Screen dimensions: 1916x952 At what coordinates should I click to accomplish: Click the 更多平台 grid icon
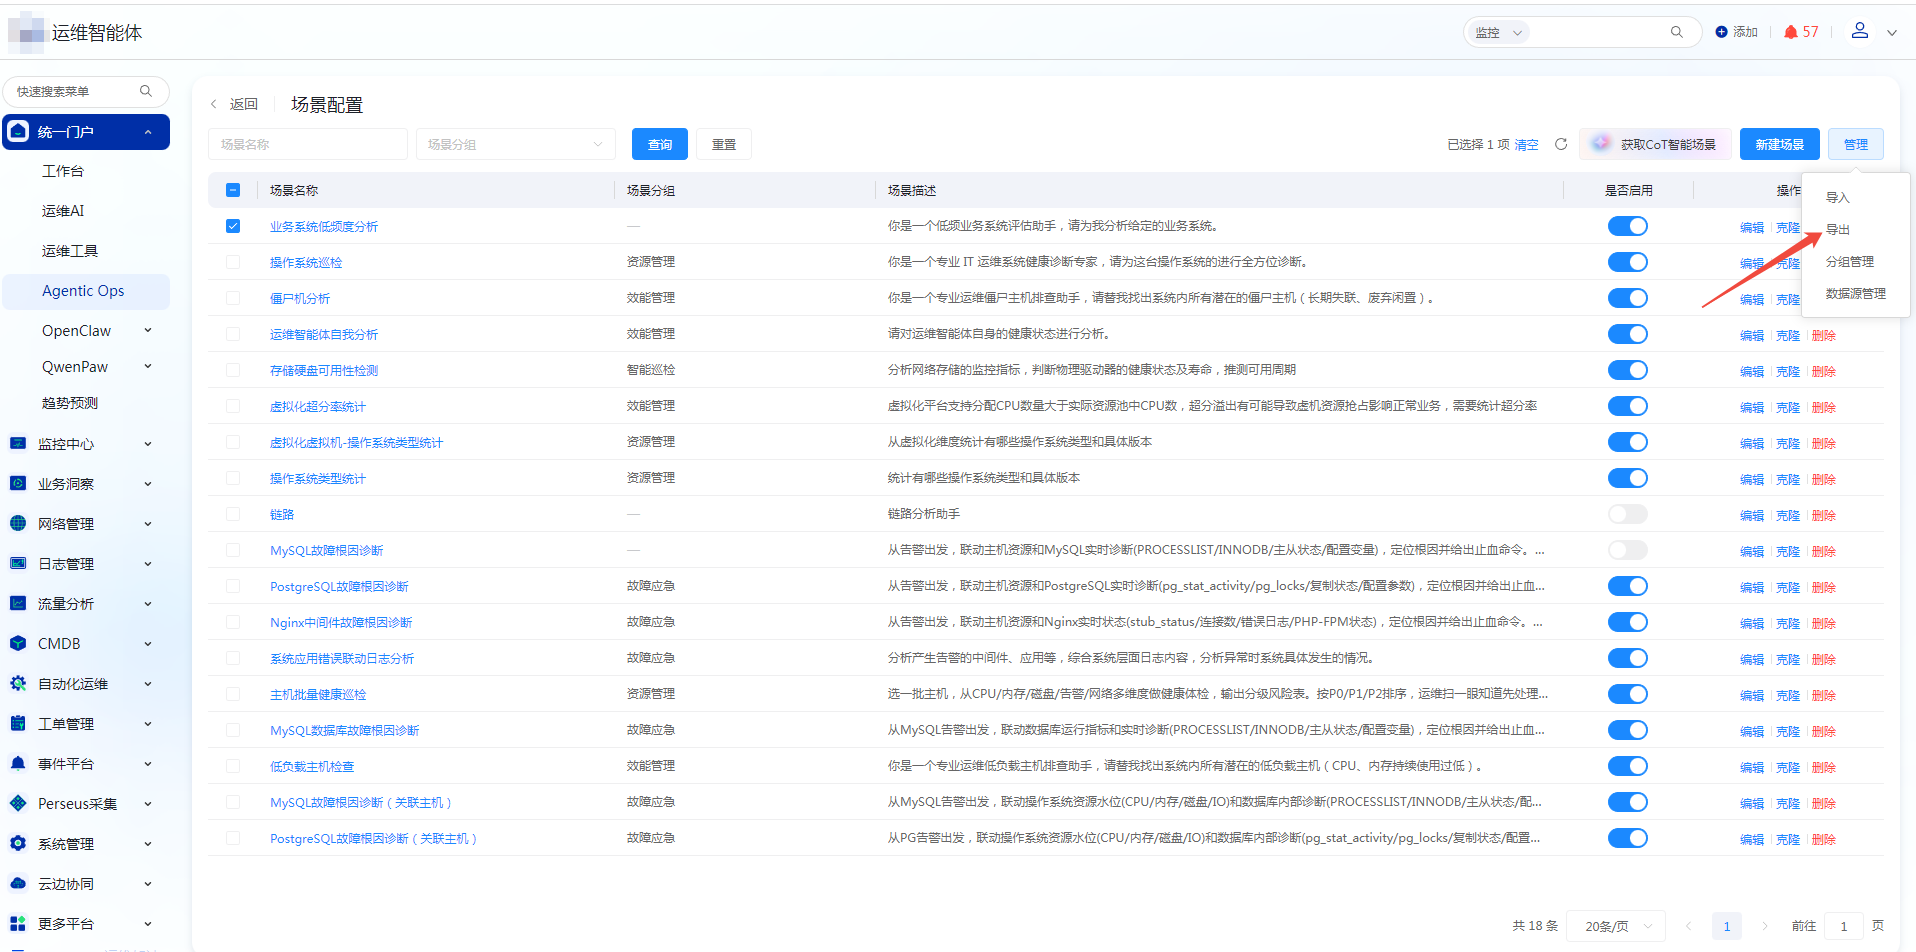[18, 923]
